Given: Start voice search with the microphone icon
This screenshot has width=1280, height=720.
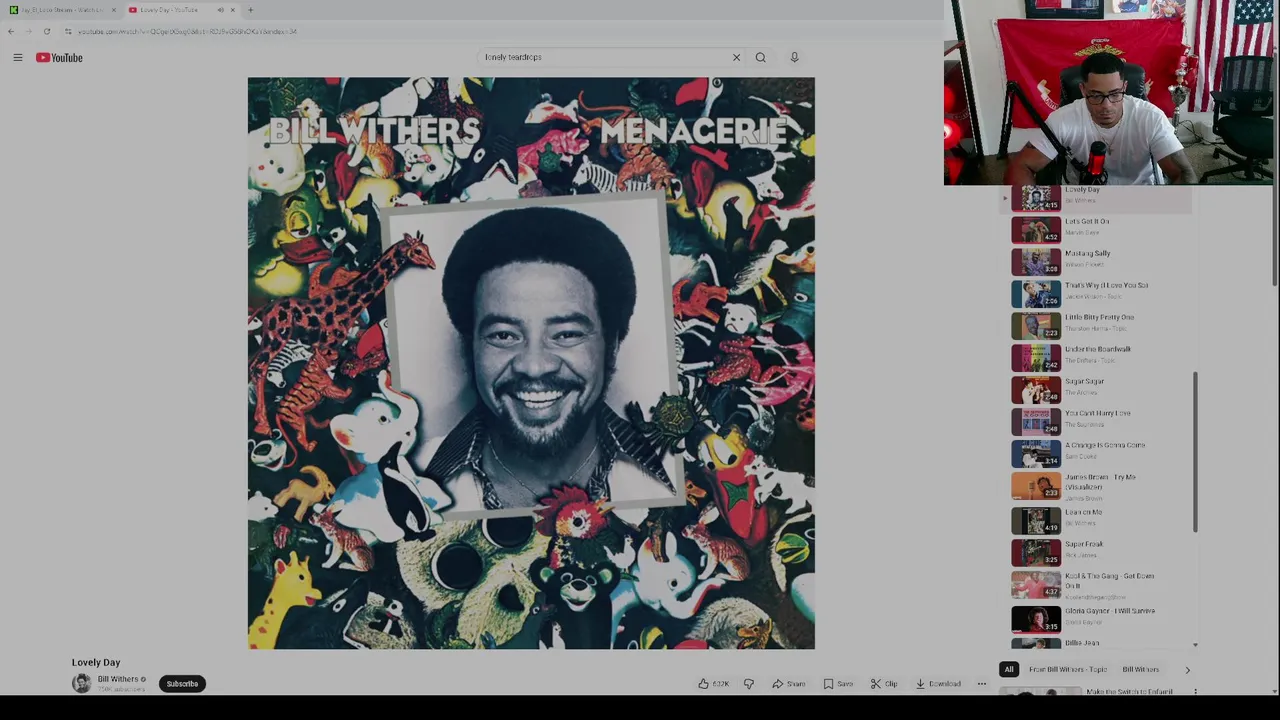Looking at the screenshot, I should pos(794,57).
